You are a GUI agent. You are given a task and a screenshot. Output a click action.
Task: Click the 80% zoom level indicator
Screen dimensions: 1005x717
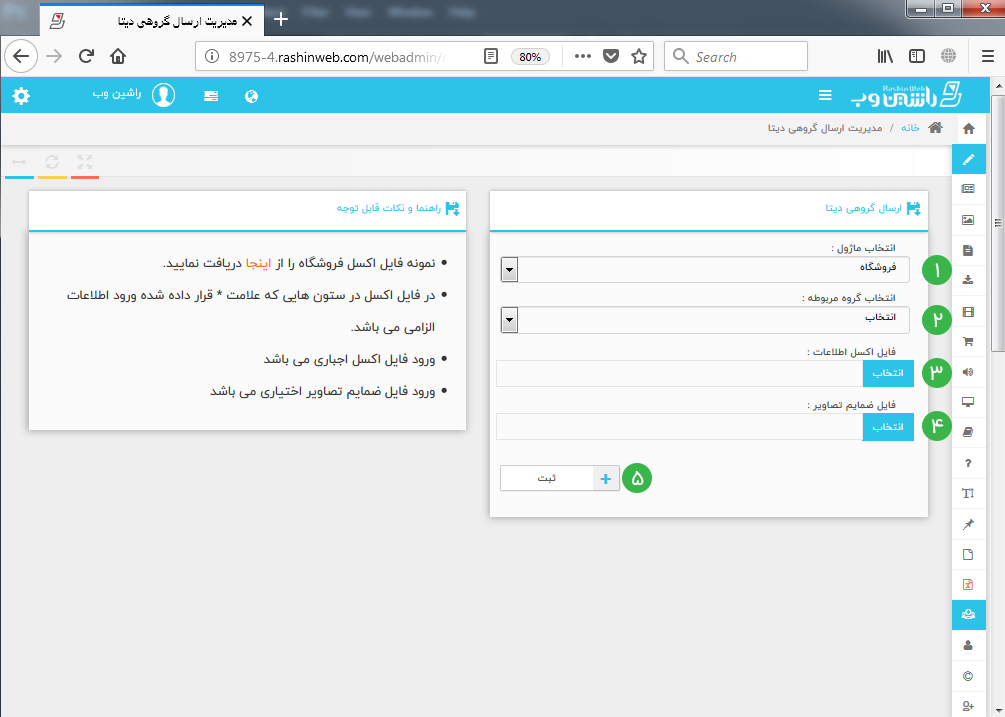click(530, 56)
